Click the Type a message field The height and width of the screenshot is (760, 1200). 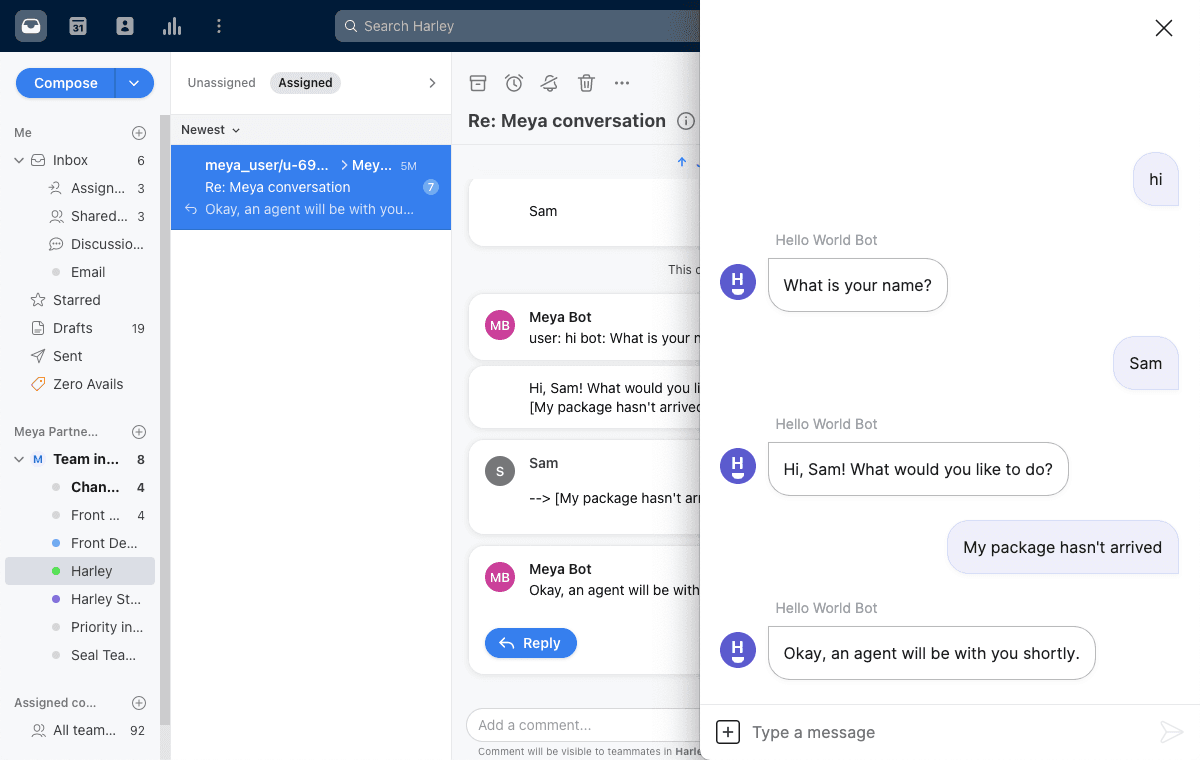click(x=948, y=732)
